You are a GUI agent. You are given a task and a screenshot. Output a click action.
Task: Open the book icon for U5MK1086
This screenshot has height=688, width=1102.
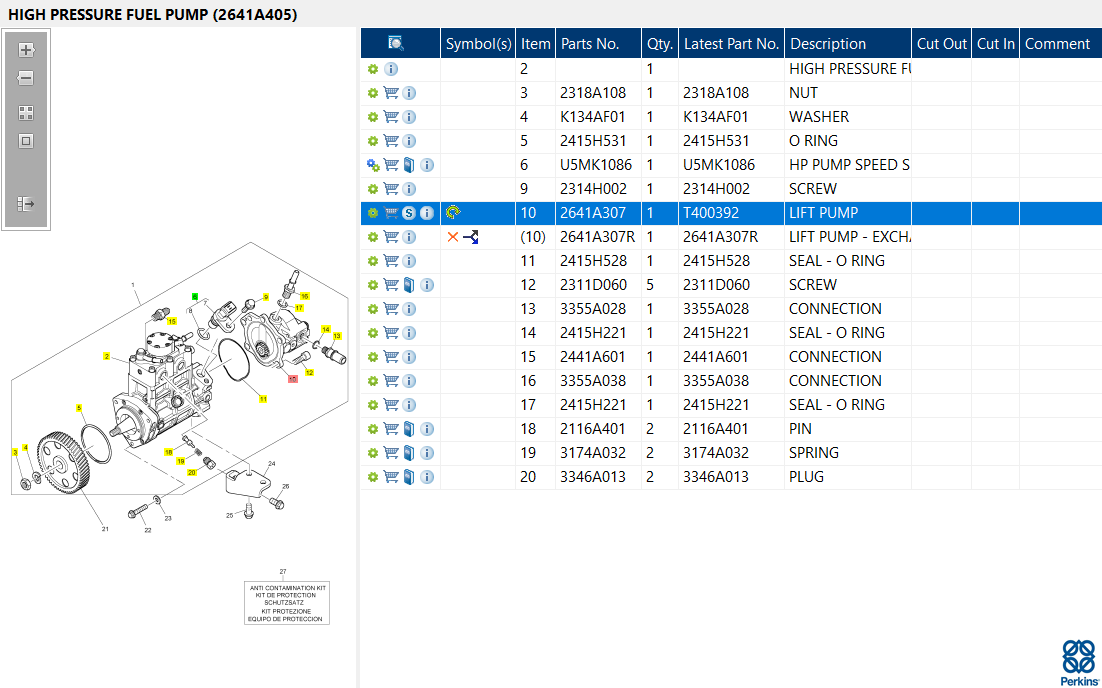point(409,165)
